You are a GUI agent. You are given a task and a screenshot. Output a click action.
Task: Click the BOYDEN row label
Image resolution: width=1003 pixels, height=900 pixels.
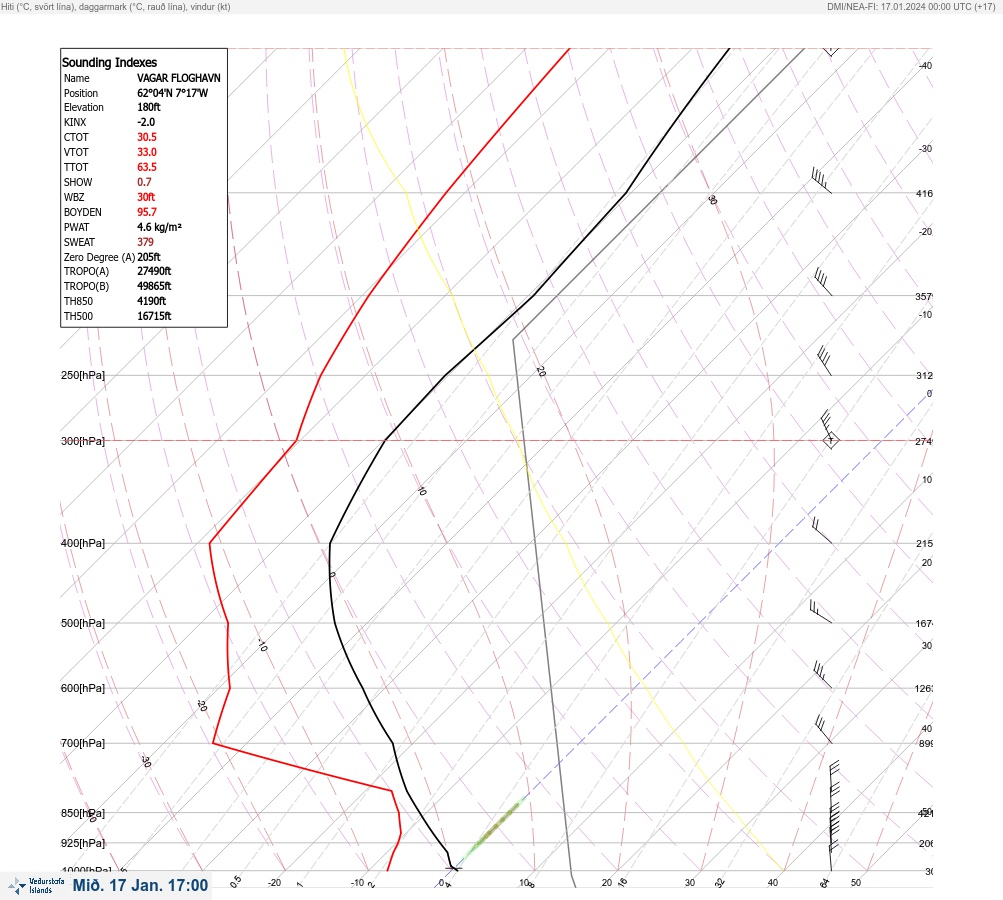pyautogui.click(x=83, y=212)
